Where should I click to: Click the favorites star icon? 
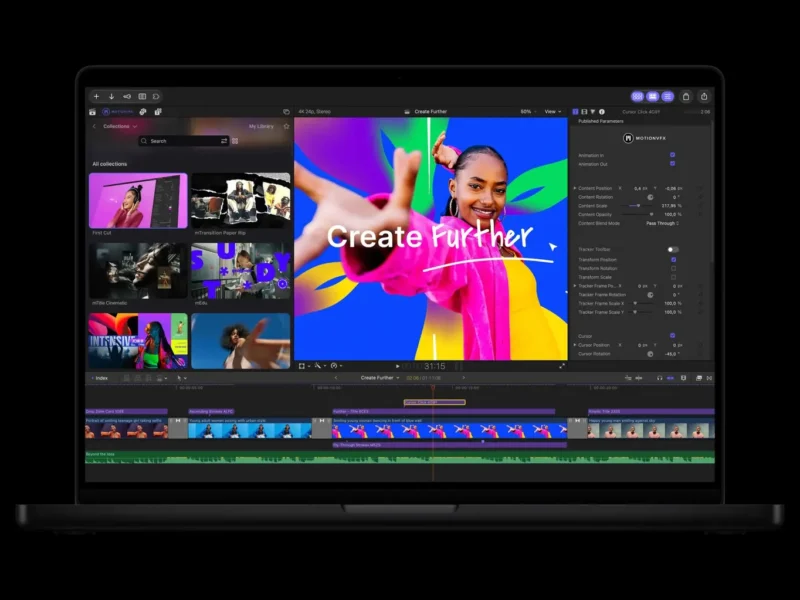pyautogui.click(x=286, y=126)
